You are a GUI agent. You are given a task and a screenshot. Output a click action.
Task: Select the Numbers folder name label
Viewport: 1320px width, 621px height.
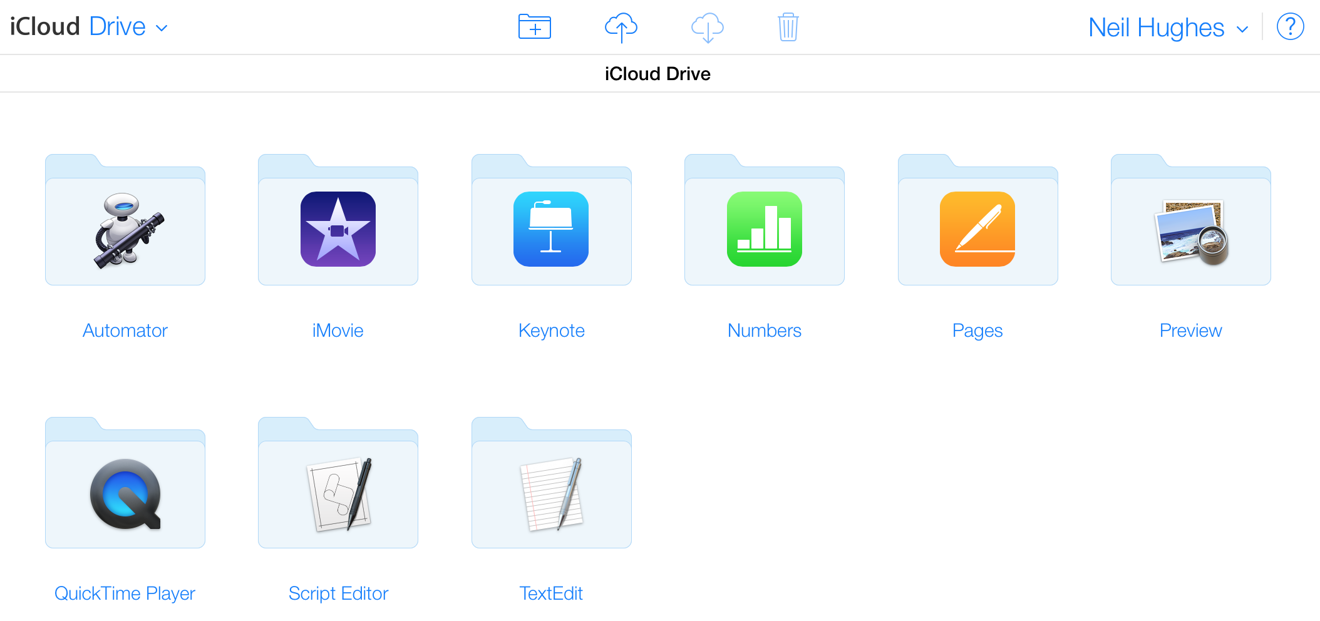click(x=764, y=330)
